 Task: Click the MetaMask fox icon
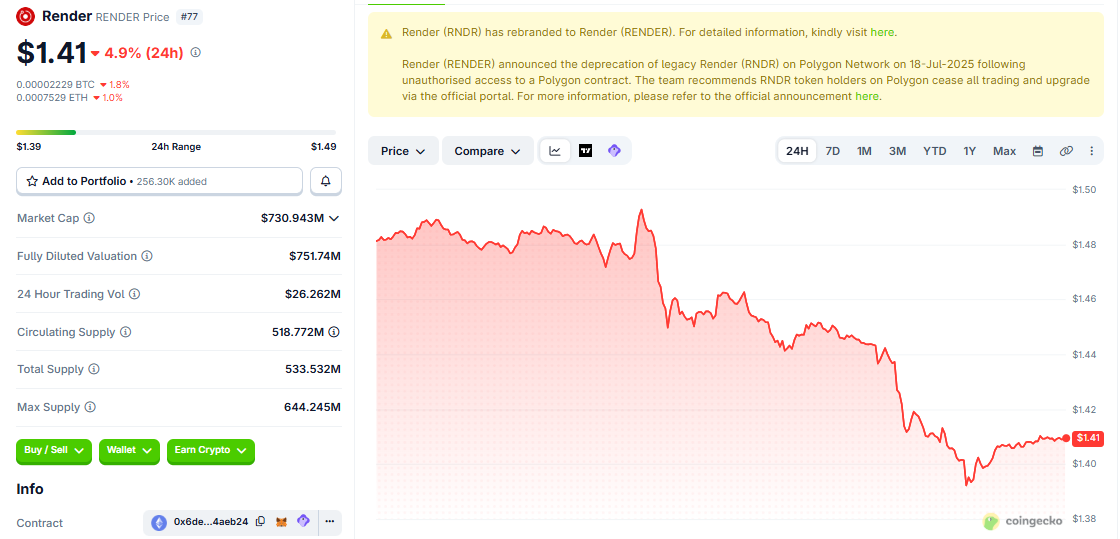[282, 522]
